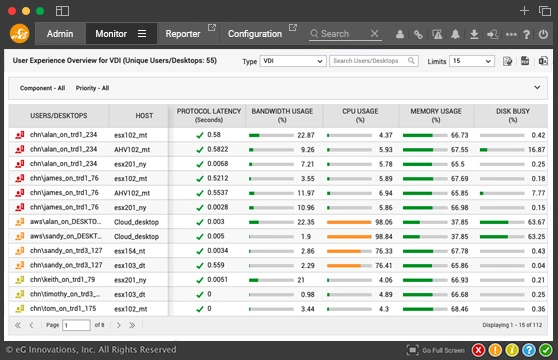558x360 pixels.
Task: Filter by orange major status icon
Action: click(x=495, y=350)
